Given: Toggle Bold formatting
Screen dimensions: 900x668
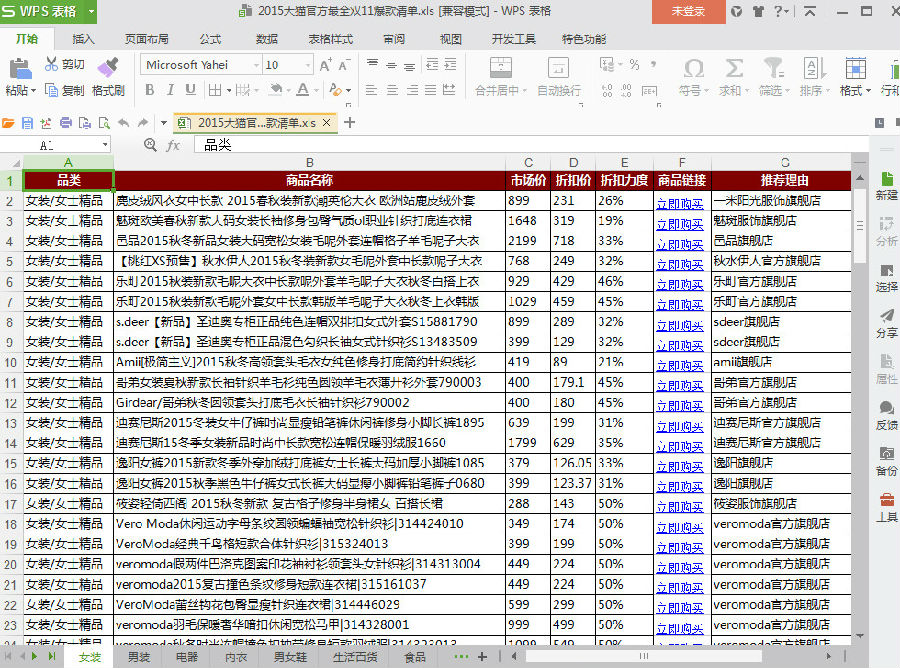Looking at the screenshot, I should tap(150, 90).
